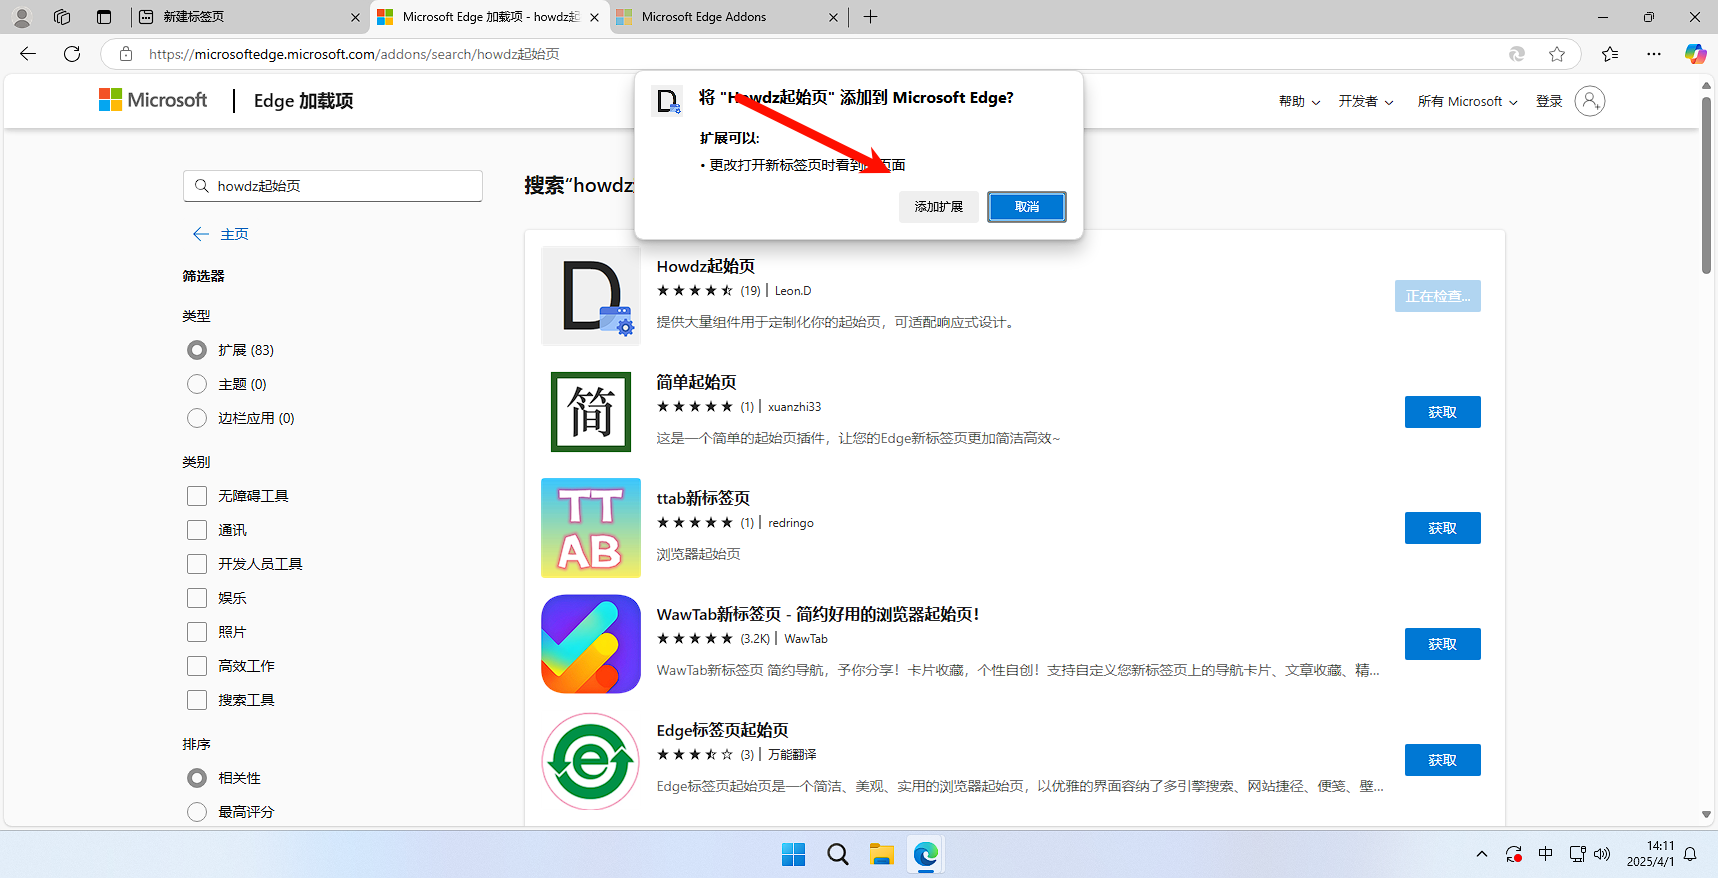Open the Favorites list icon in the toolbar
The image size is (1718, 878).
coord(1610,54)
